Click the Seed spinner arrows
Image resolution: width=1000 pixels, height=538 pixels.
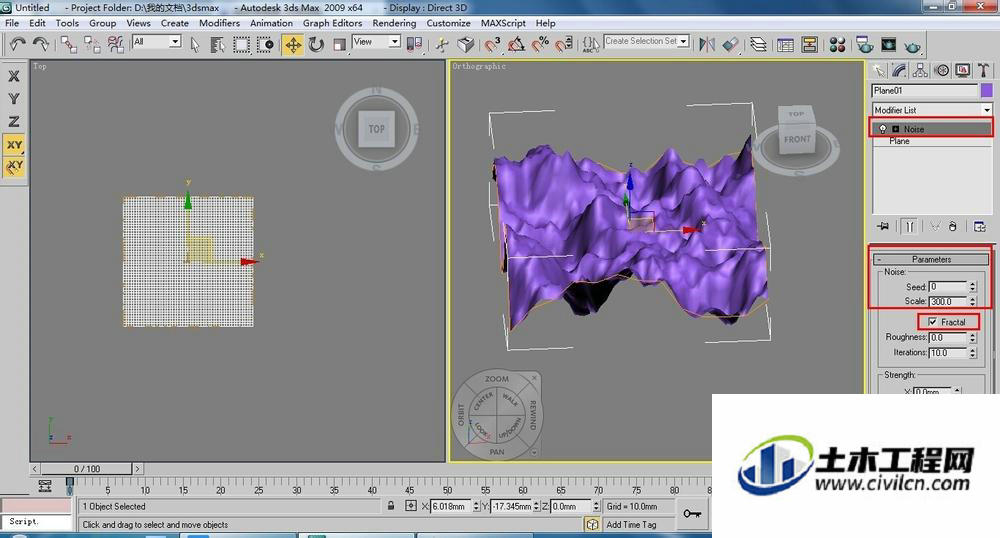point(973,286)
